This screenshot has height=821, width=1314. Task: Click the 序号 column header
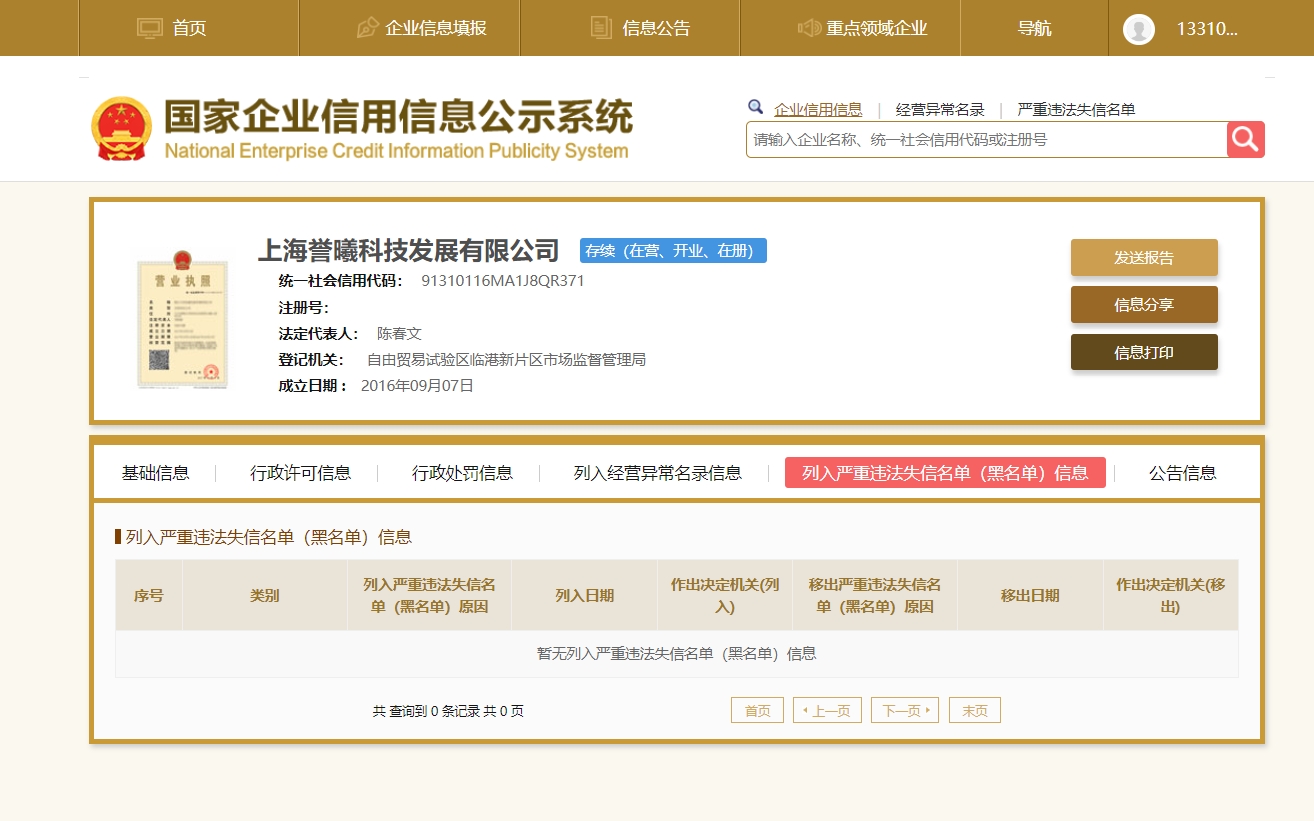149,595
